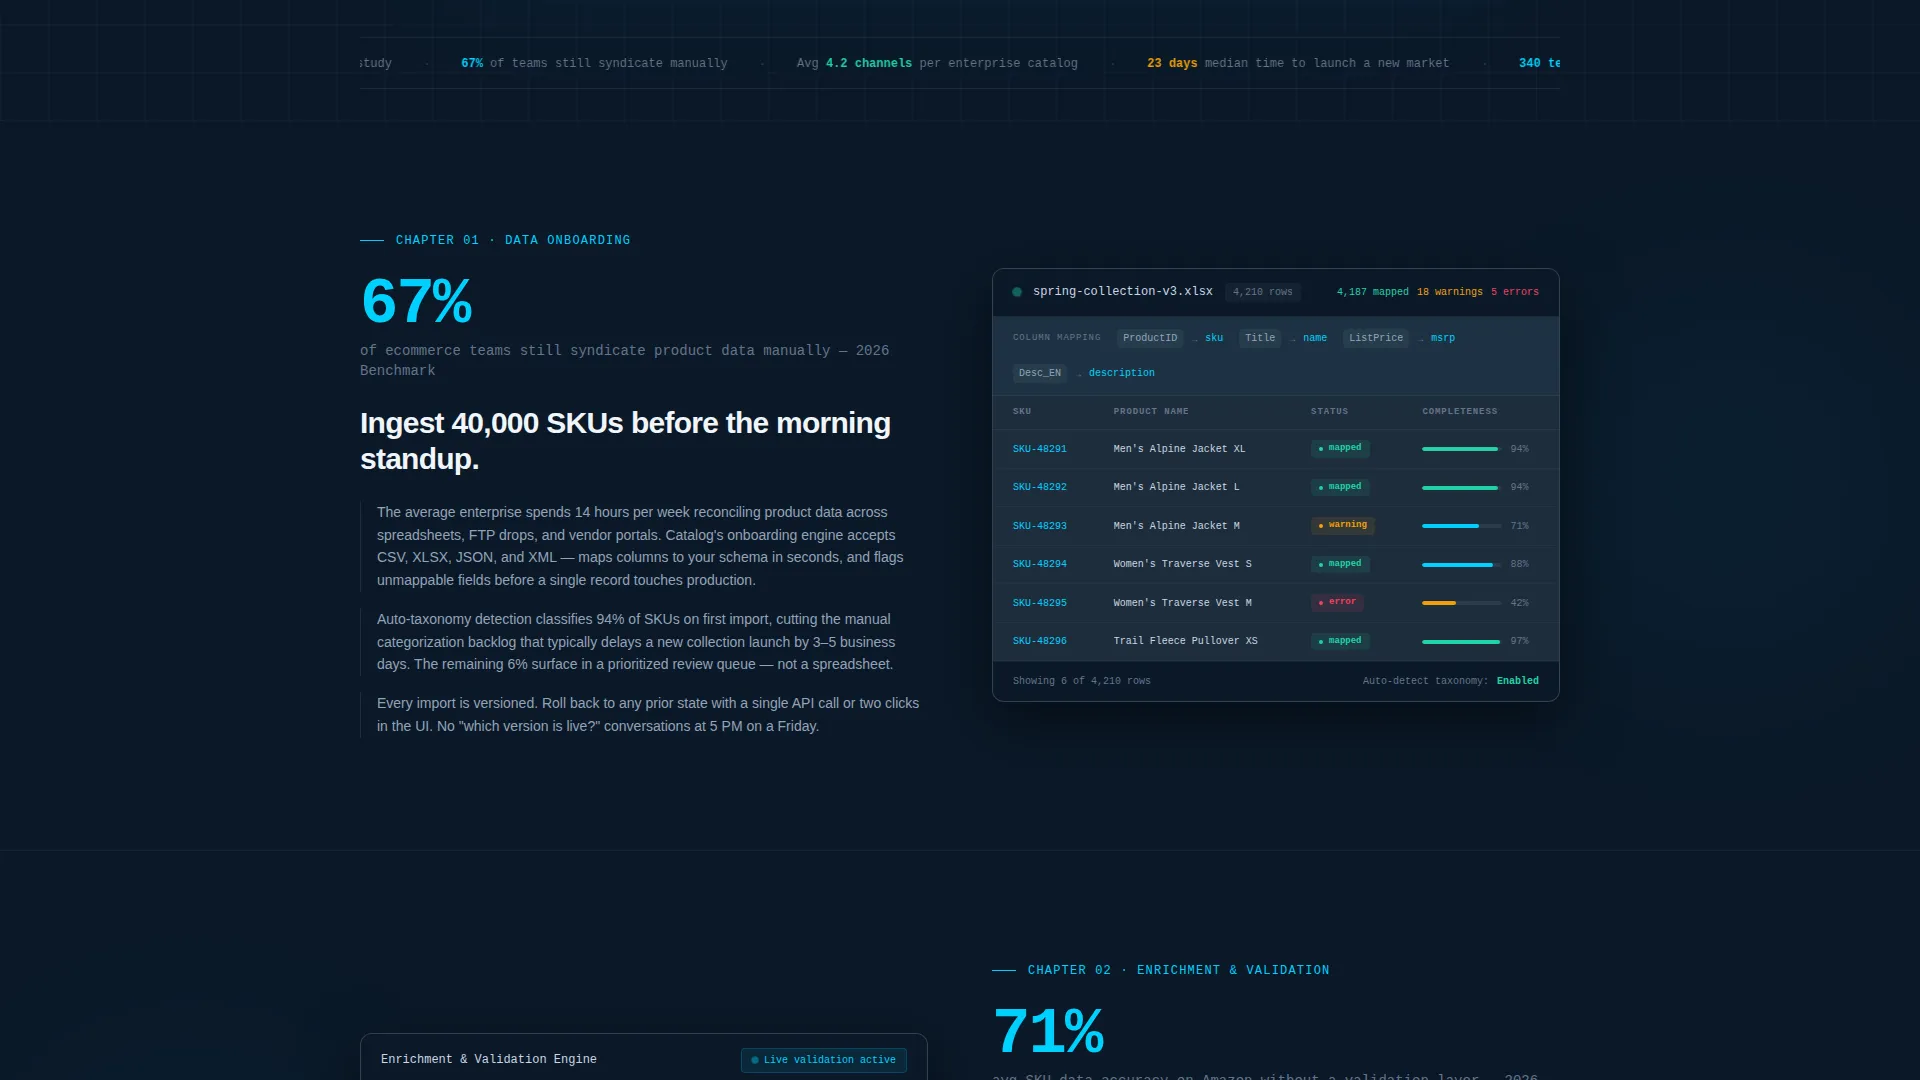Click the 5 errors count
The height and width of the screenshot is (1080, 1920).
(x=1514, y=292)
